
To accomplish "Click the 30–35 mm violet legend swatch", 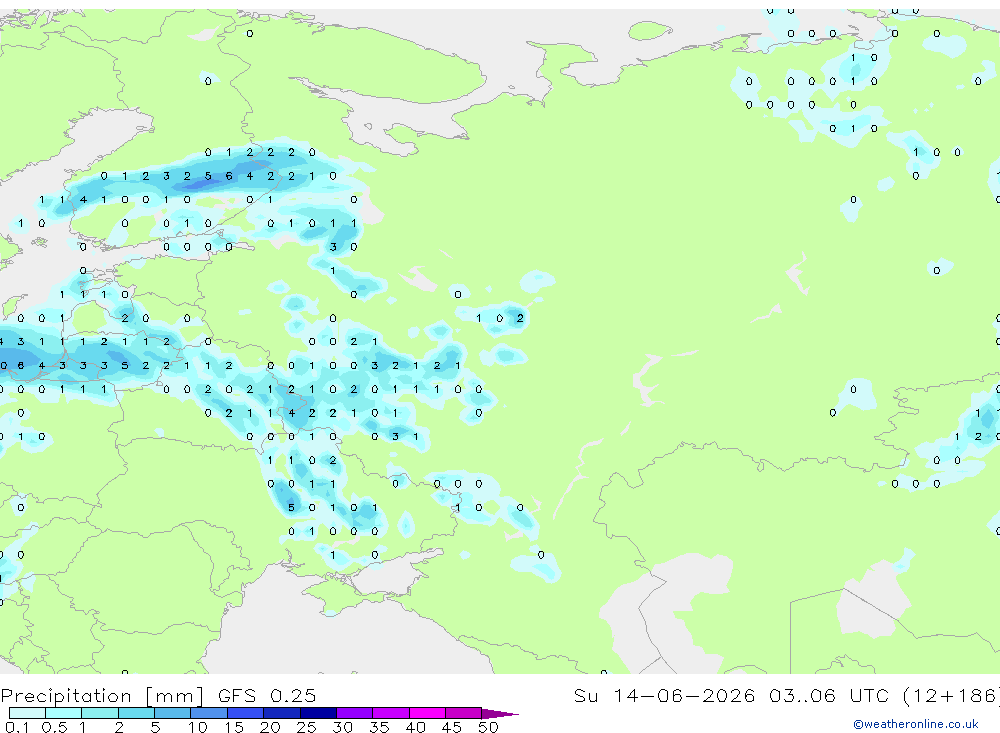I will pyautogui.click(x=355, y=713).
